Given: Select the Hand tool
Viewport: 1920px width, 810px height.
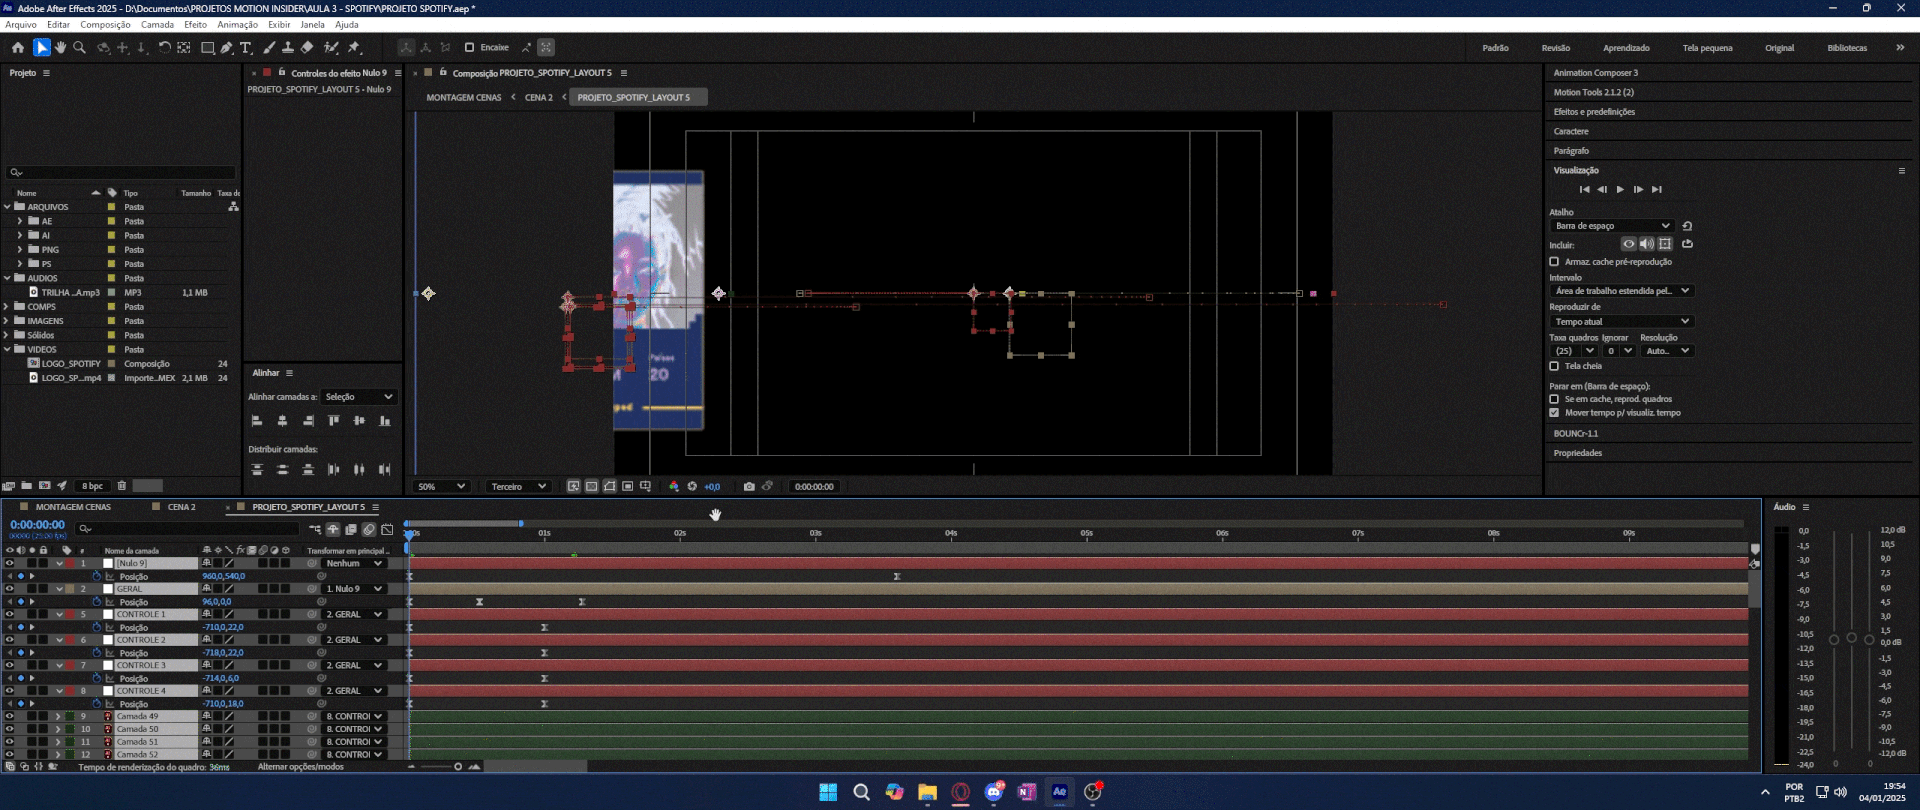Looking at the screenshot, I should click(61, 47).
